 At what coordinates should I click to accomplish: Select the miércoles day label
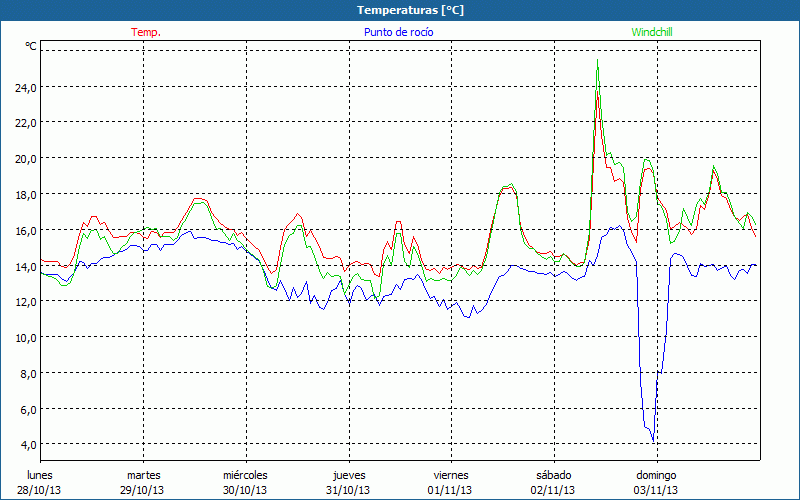(245, 475)
